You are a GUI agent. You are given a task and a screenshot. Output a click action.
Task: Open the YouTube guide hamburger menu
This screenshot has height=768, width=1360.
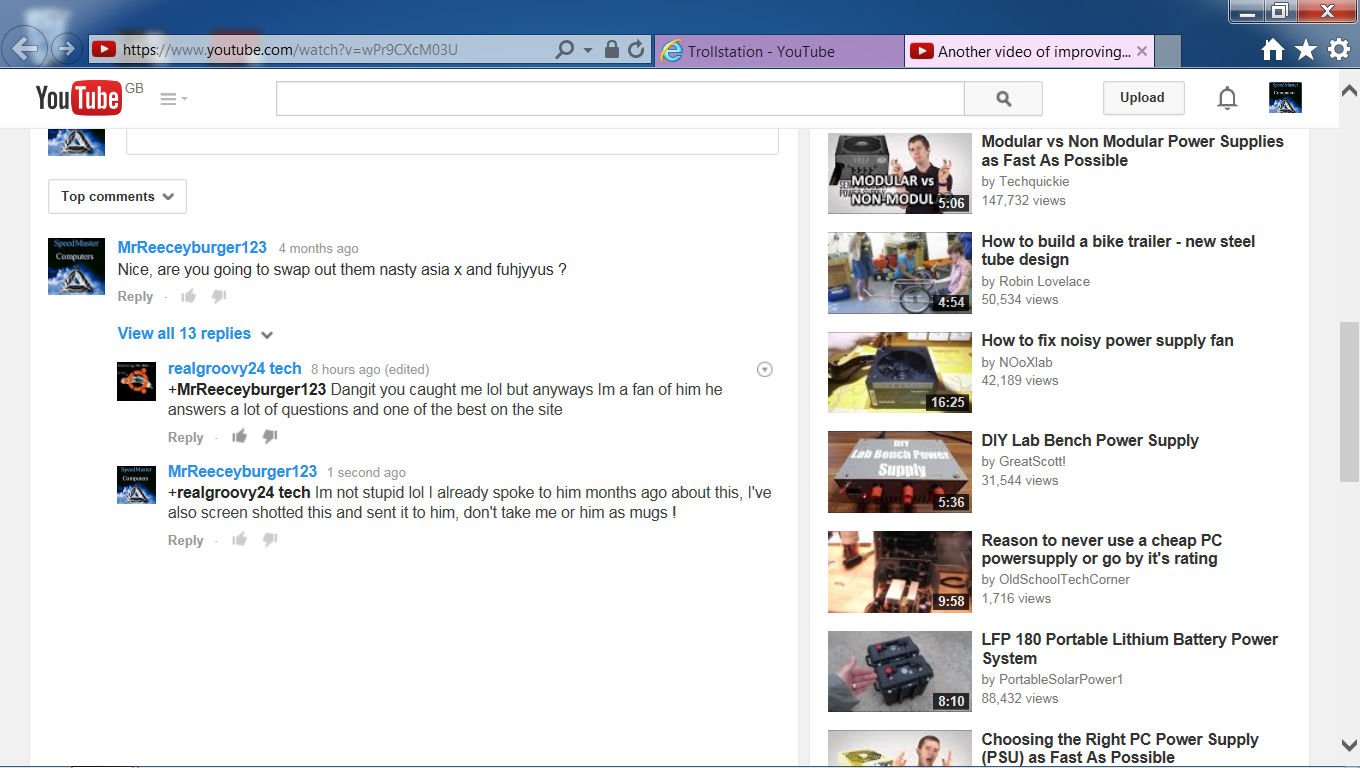point(174,99)
